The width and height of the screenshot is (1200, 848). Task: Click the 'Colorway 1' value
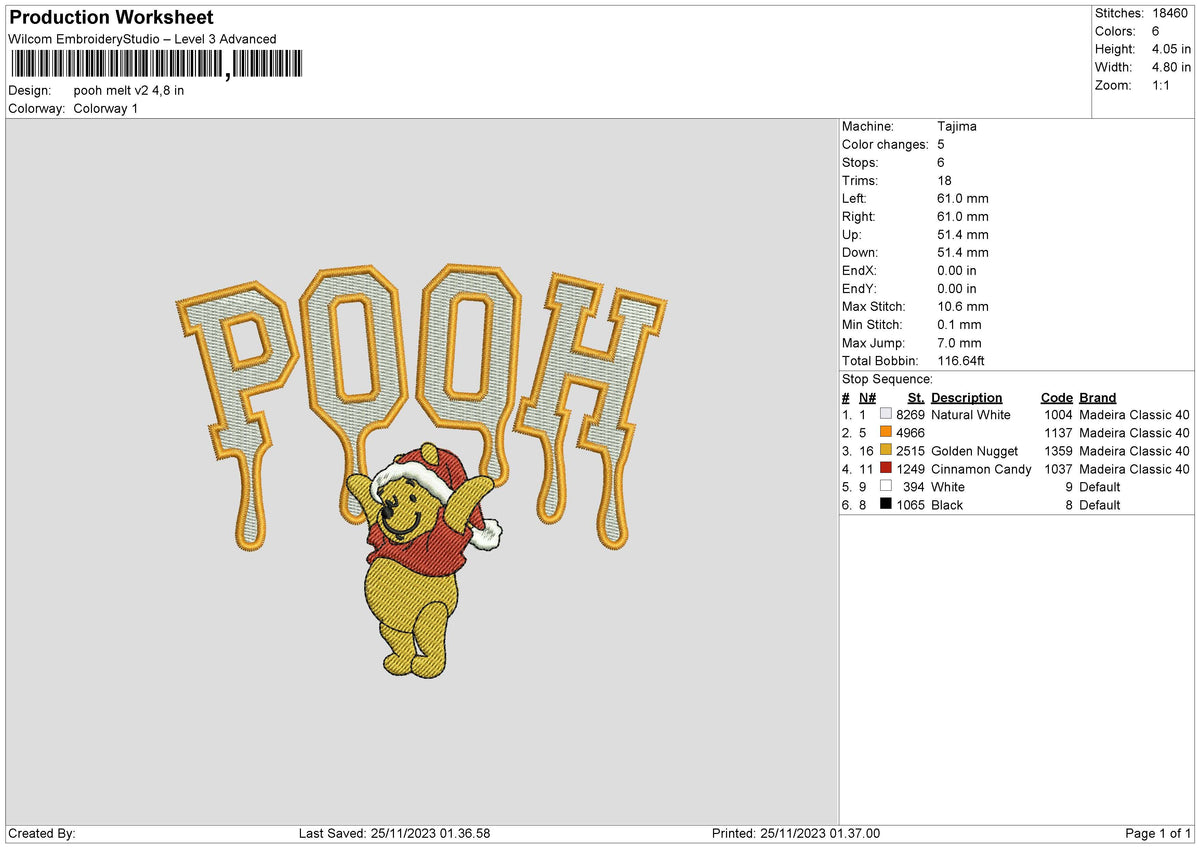tap(106, 108)
